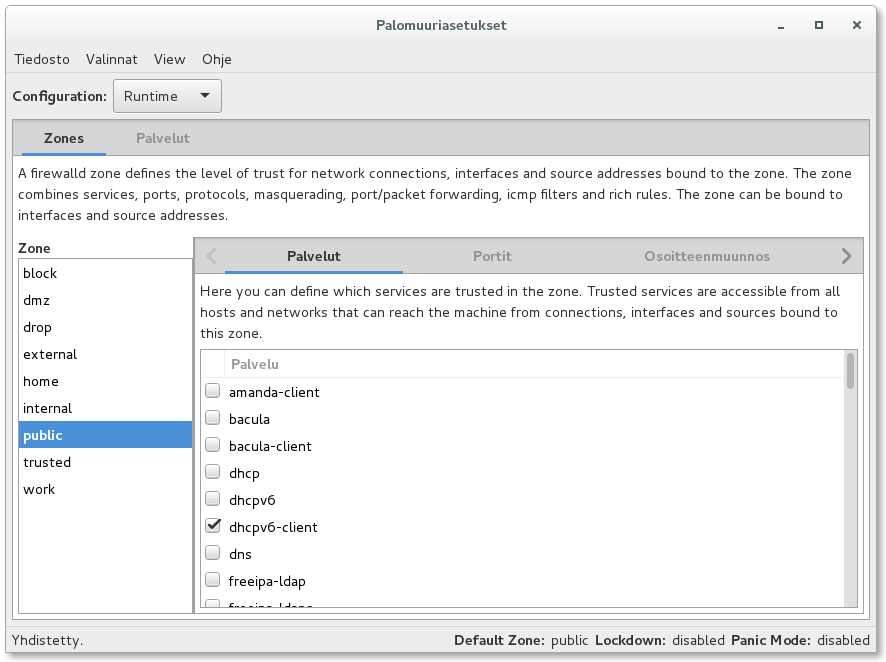886x662 pixels.
Task: Tick the freeipa-ldap service checkbox
Action: 212,581
